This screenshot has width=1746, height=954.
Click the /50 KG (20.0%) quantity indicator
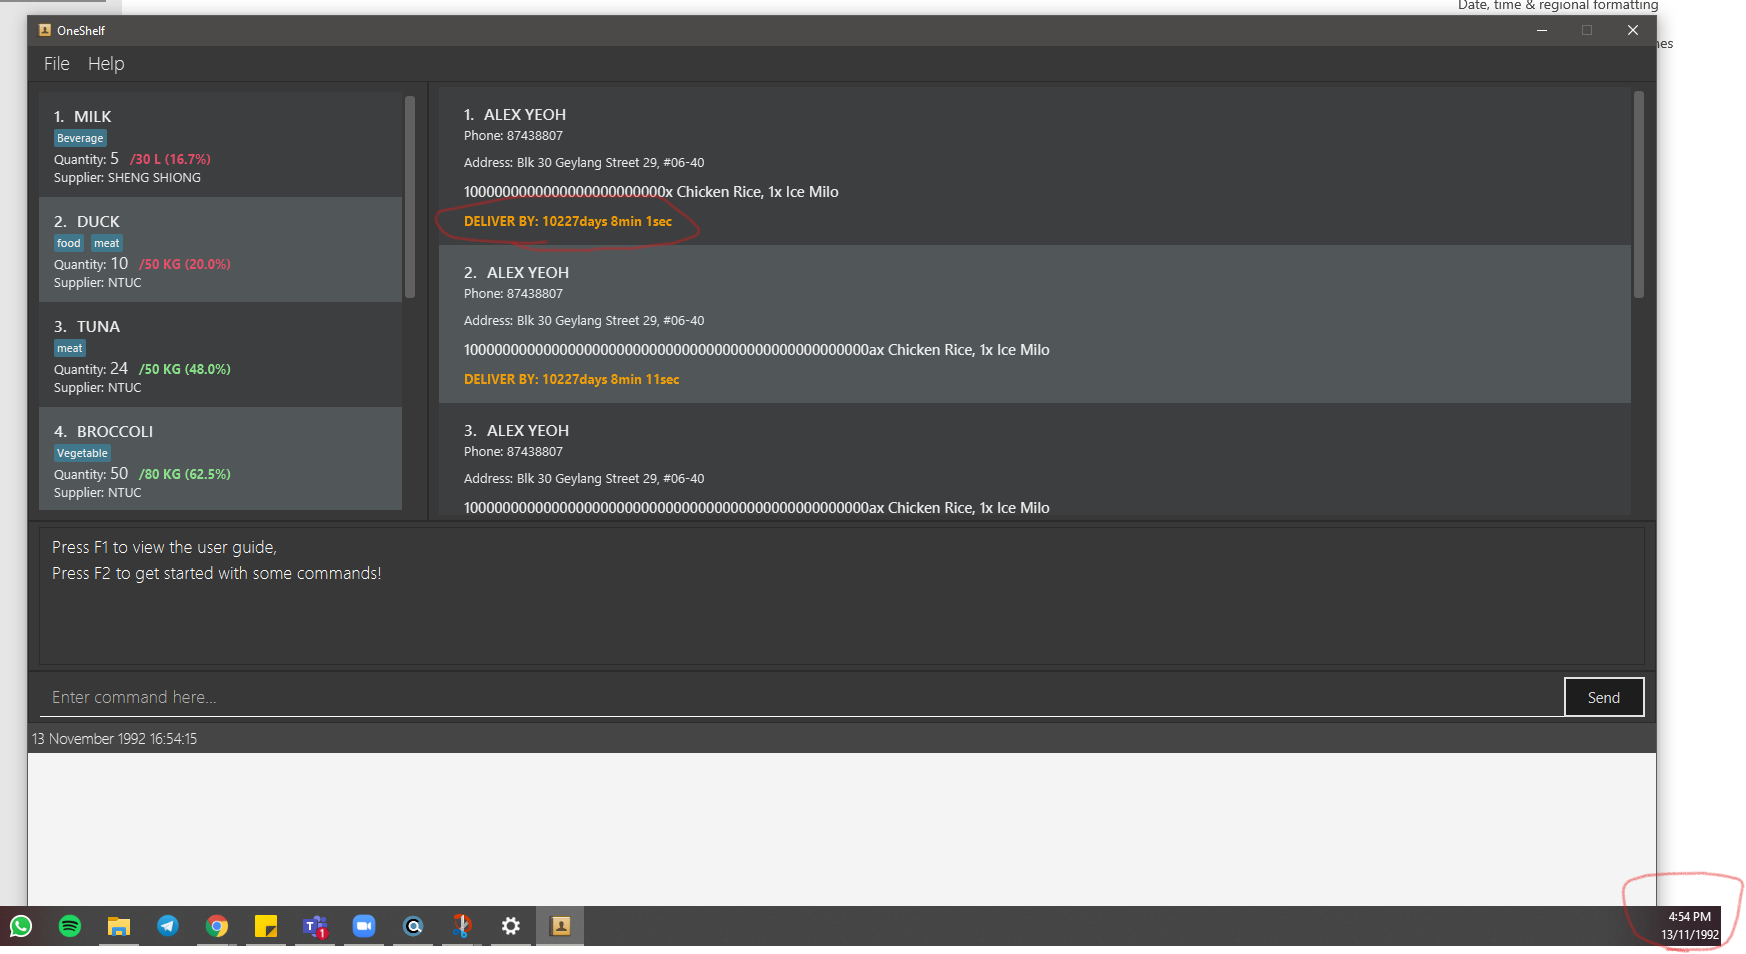pos(185,264)
